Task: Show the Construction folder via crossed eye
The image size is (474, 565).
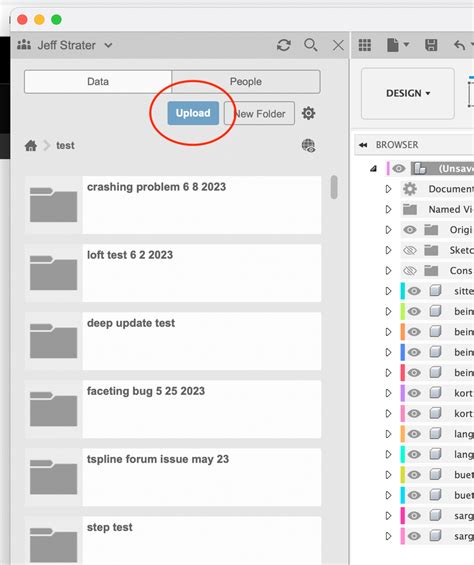Action: tap(410, 271)
